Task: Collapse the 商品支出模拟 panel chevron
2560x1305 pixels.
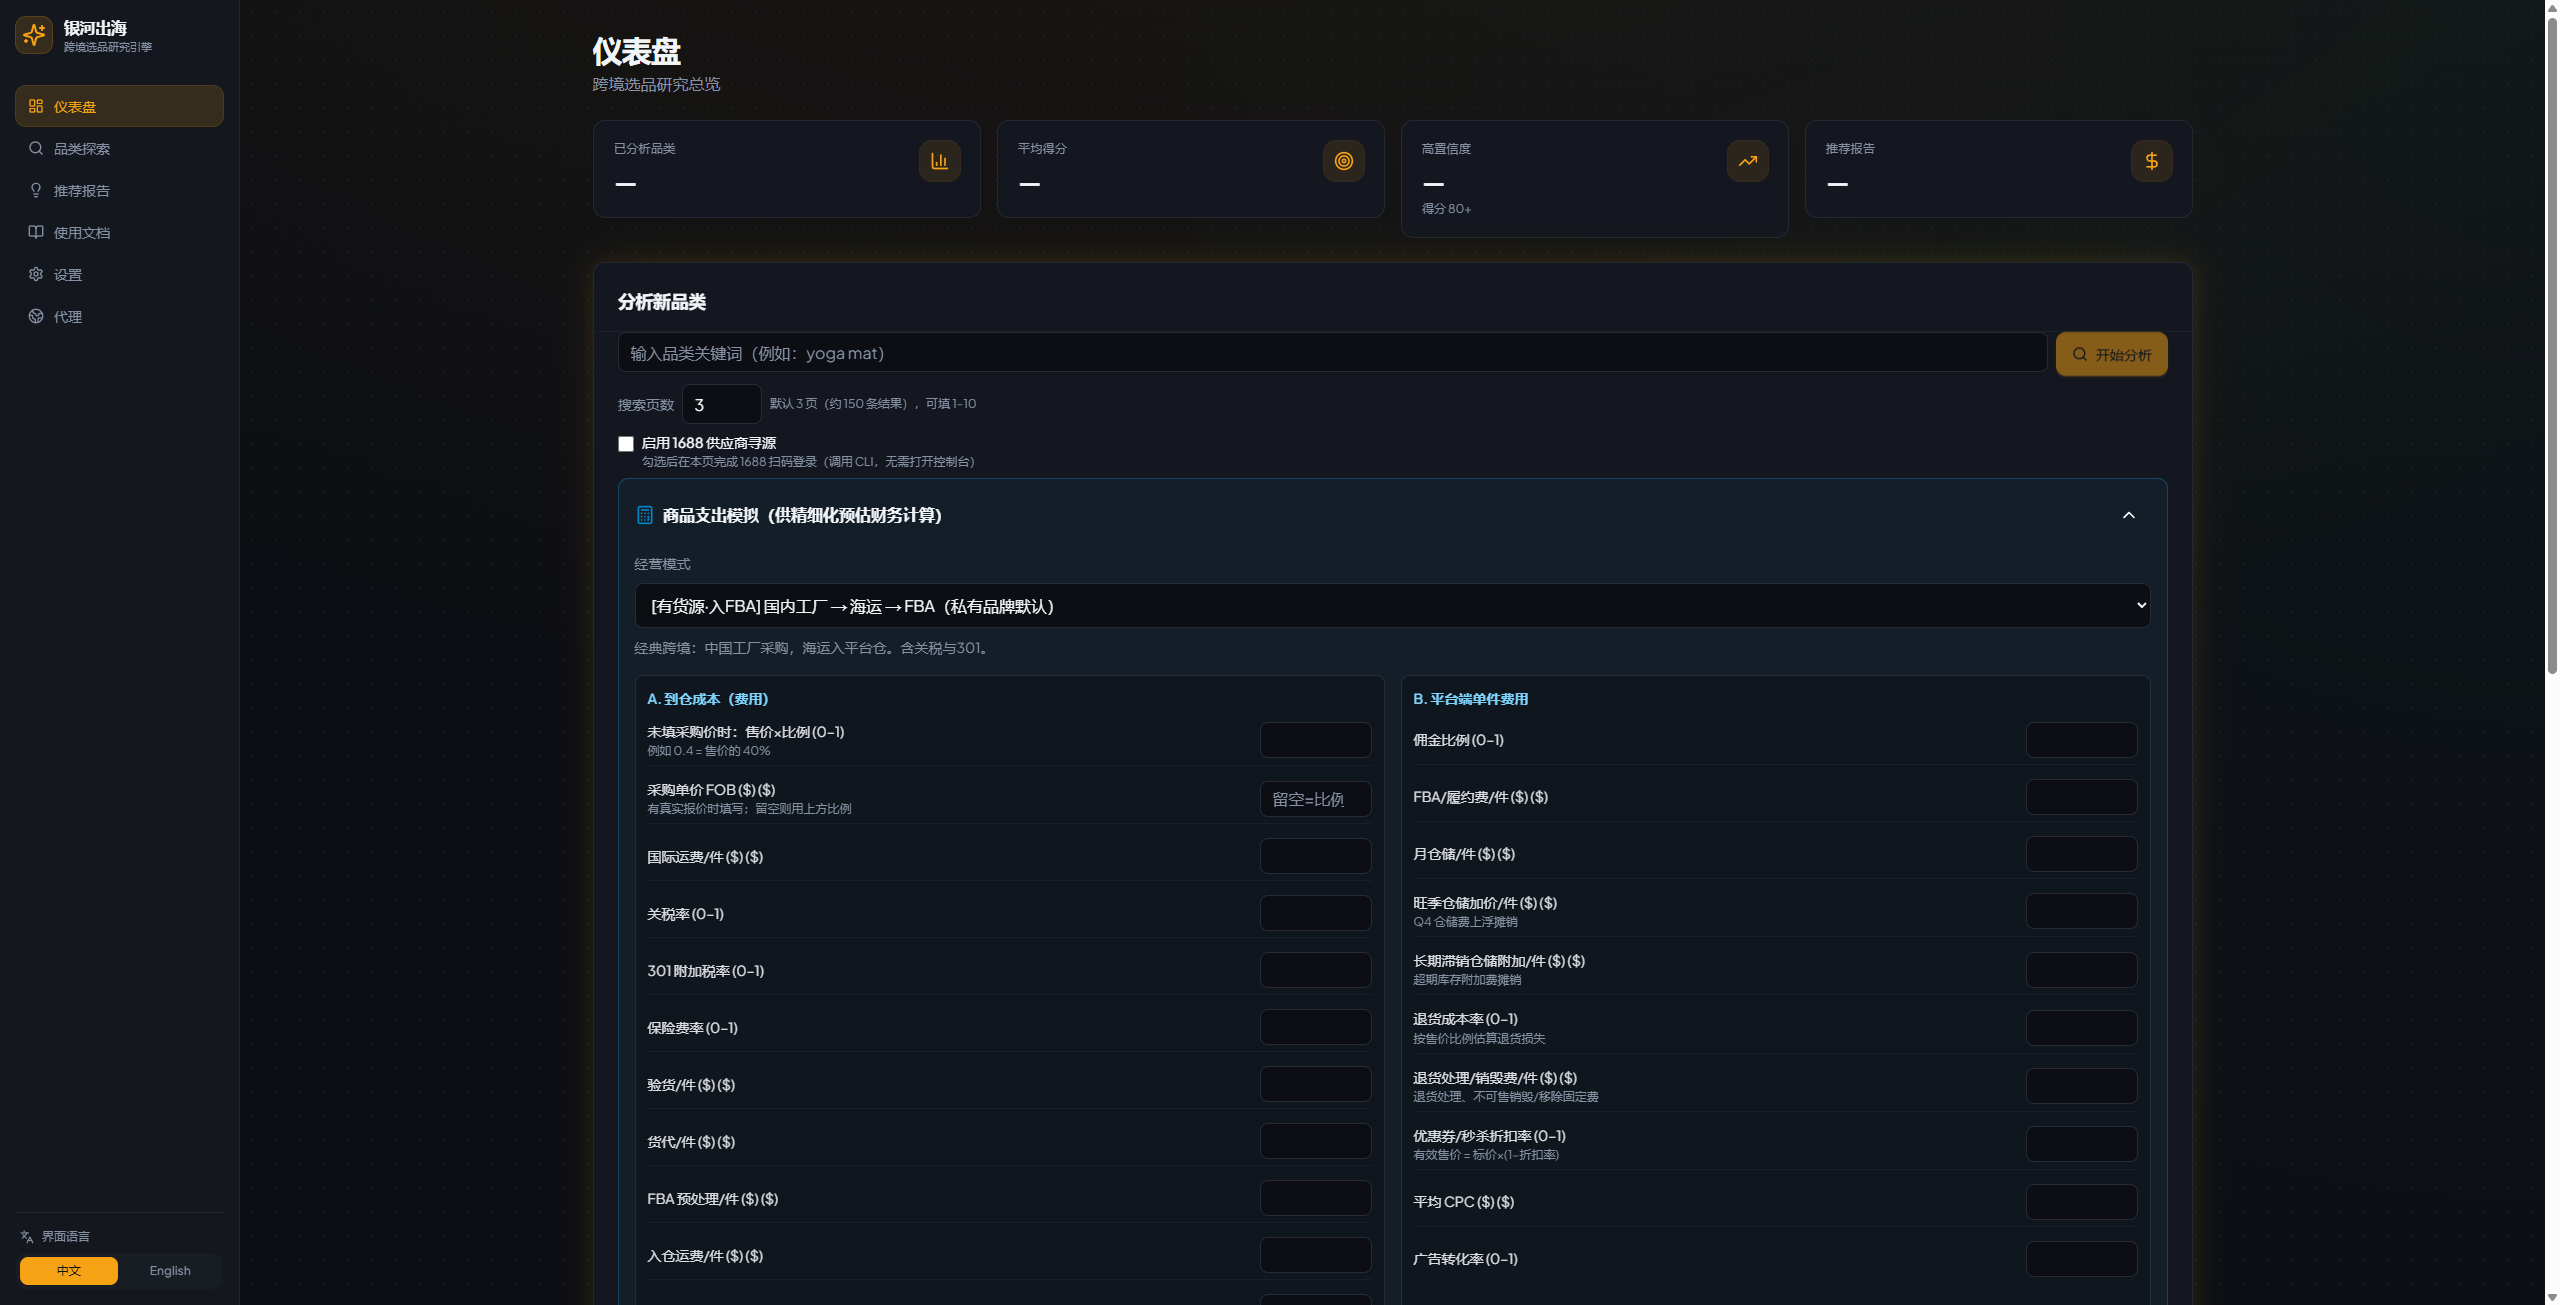Action: click(x=2129, y=515)
